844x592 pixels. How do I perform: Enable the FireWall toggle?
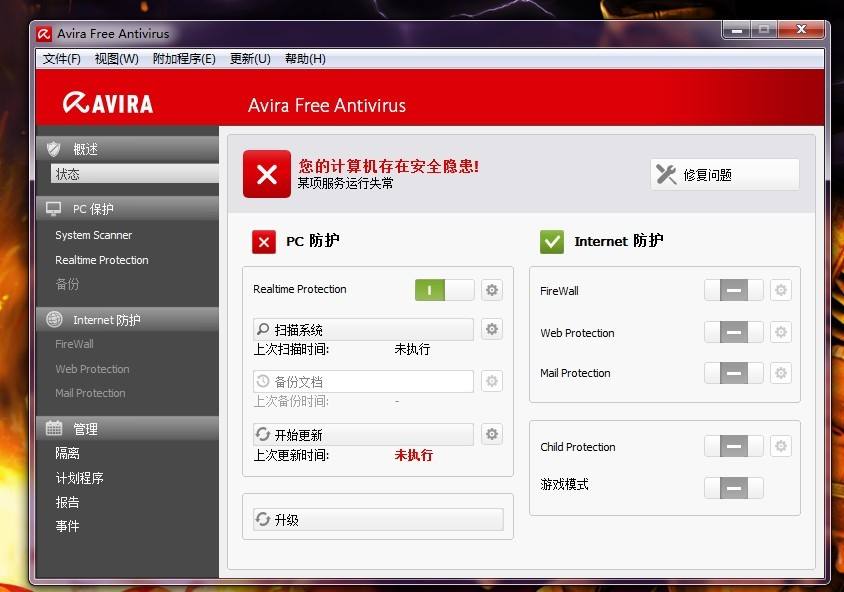pyautogui.click(x=734, y=290)
